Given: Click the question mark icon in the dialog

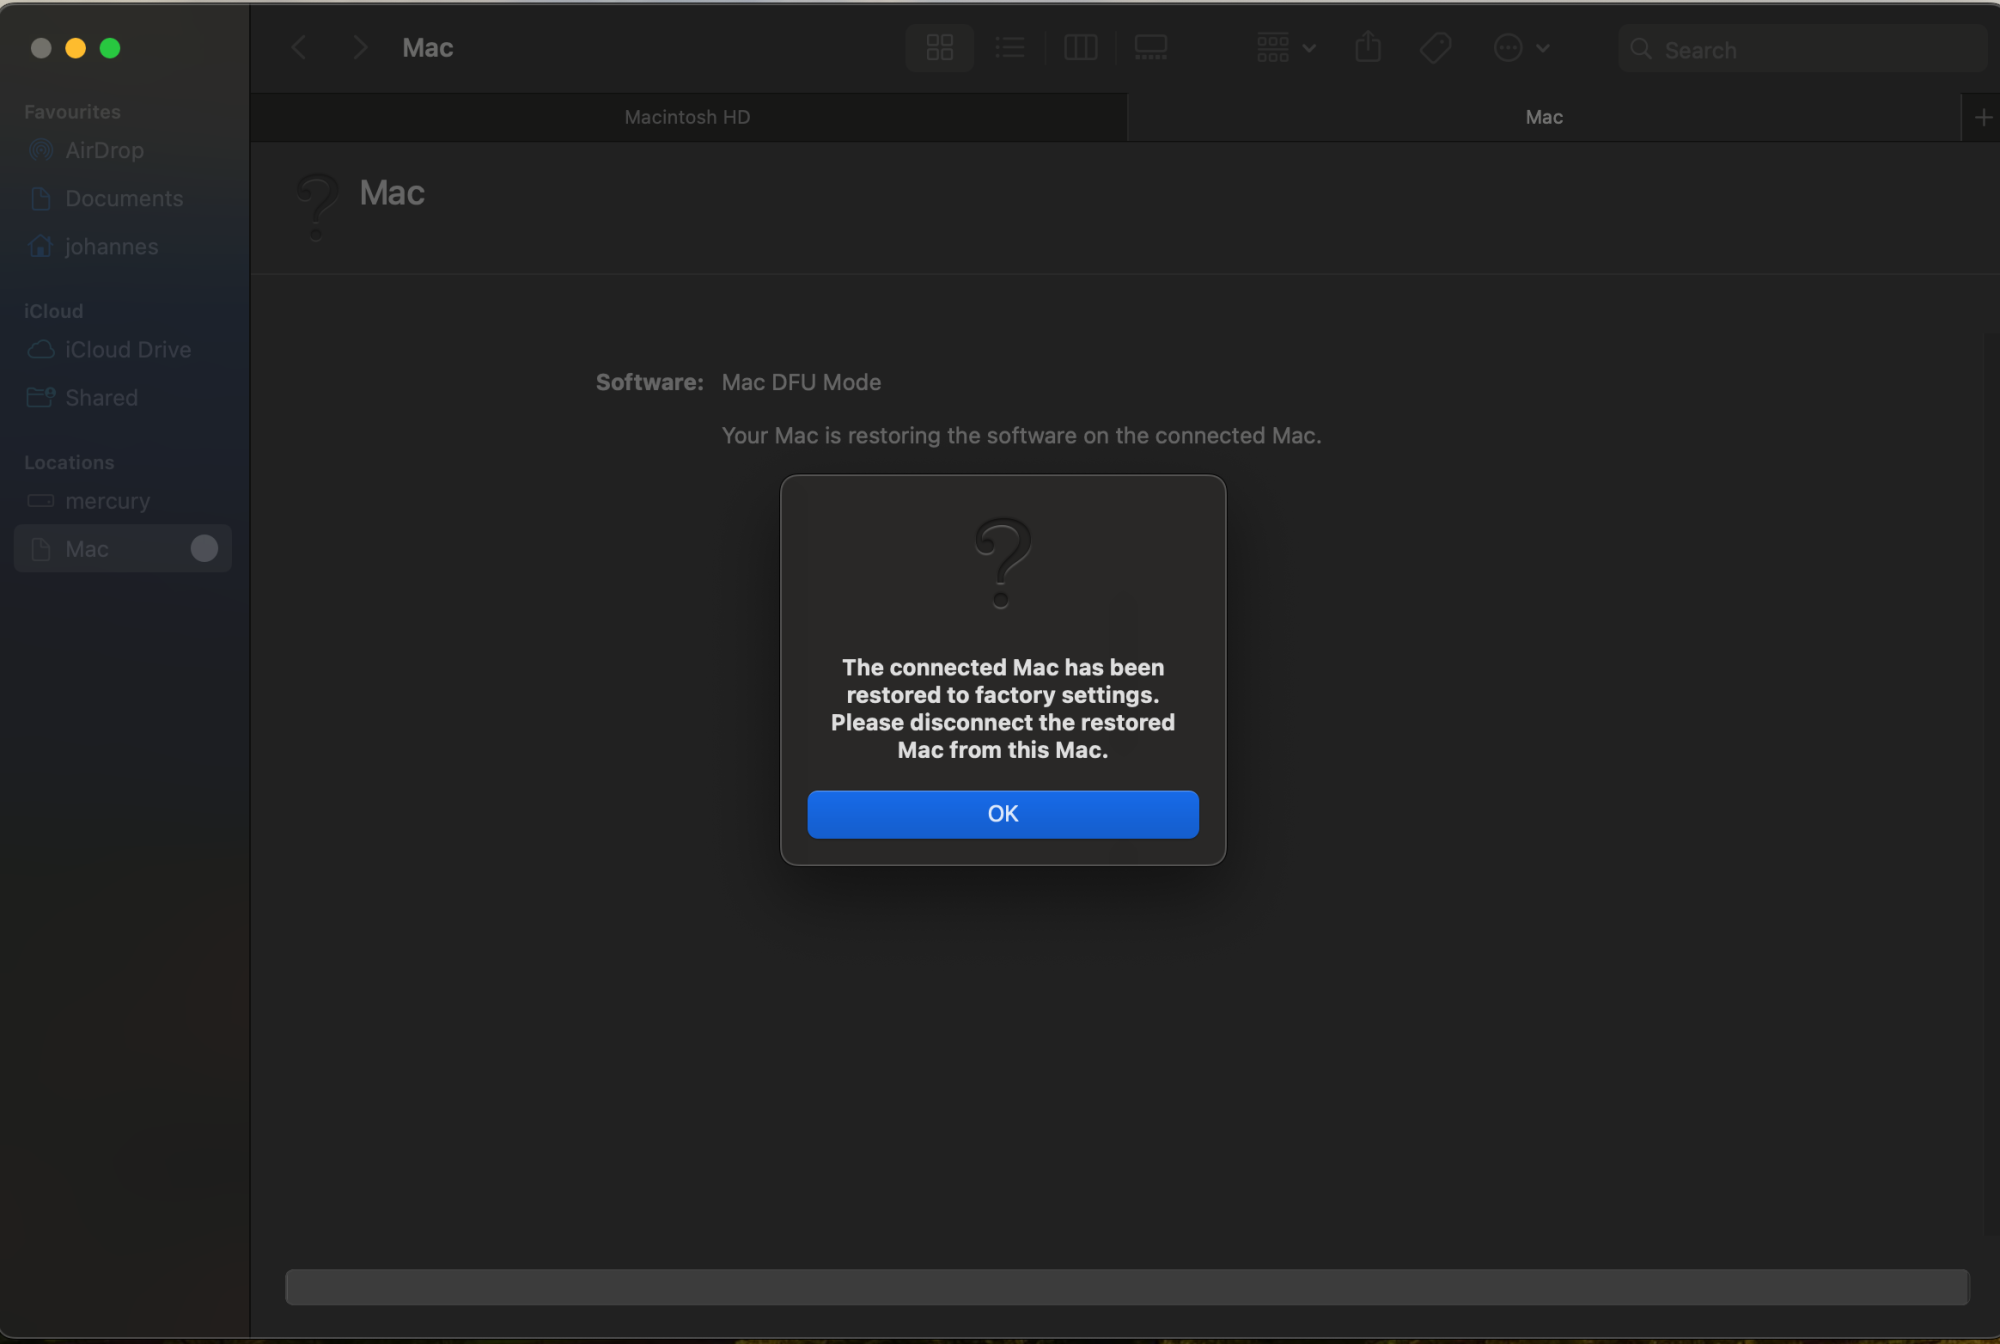Looking at the screenshot, I should [1002, 562].
